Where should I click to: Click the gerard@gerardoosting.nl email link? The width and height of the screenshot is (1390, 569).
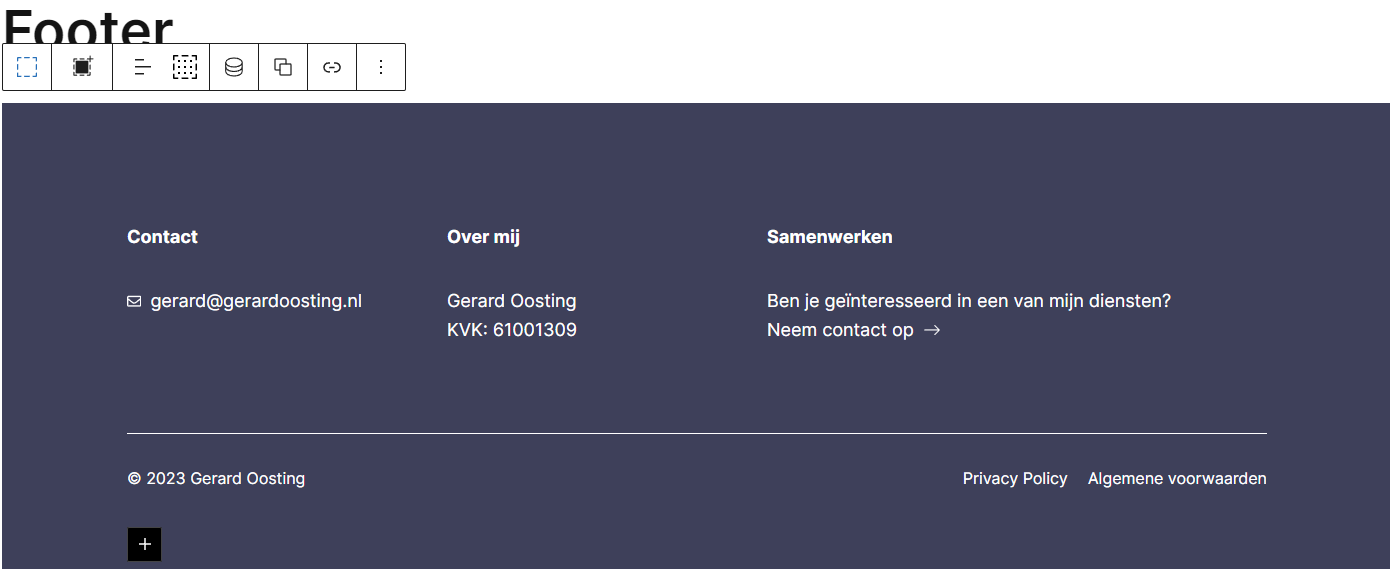pos(256,301)
